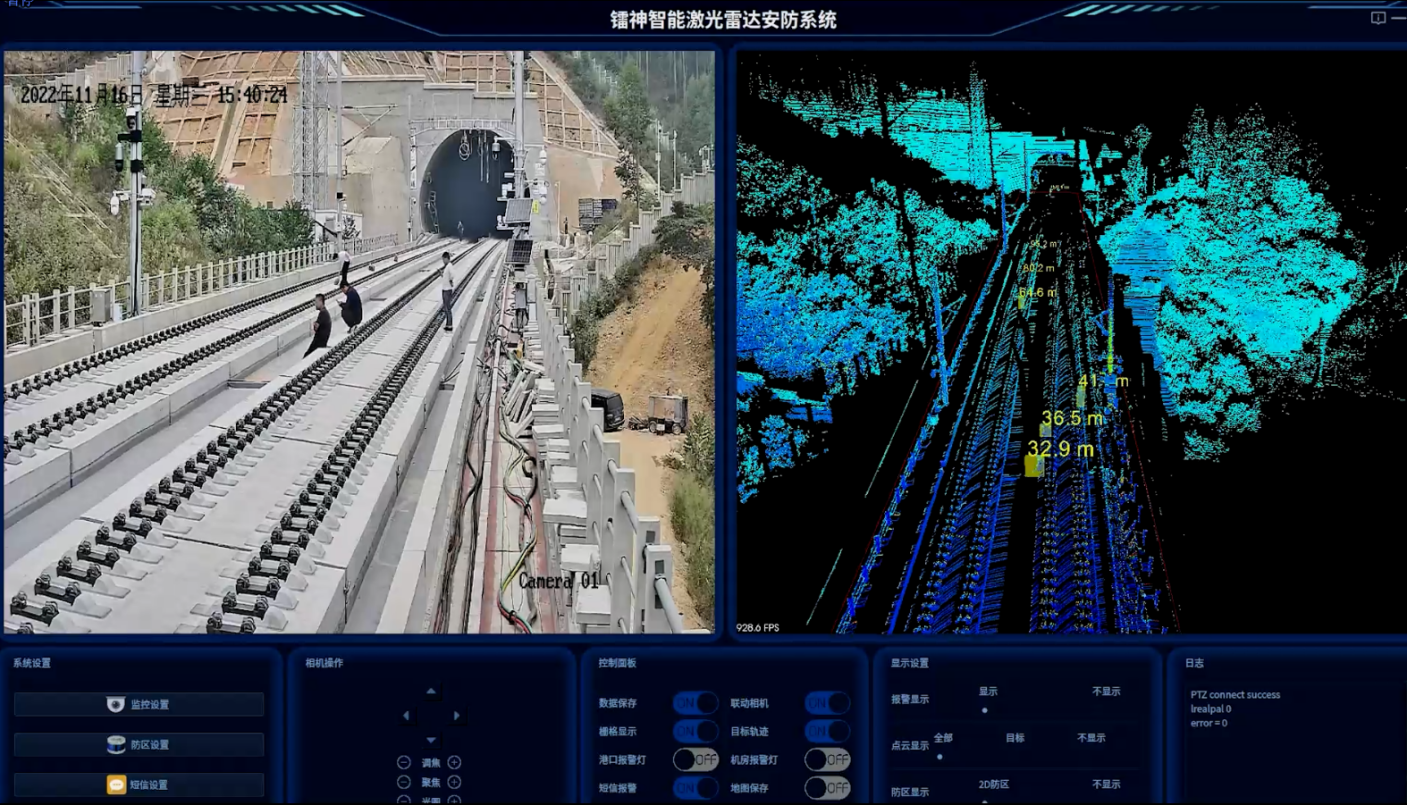1407x805 pixels.
Task: Click the 镭神智能激光雷达安防系统 title
Action: point(724,19)
